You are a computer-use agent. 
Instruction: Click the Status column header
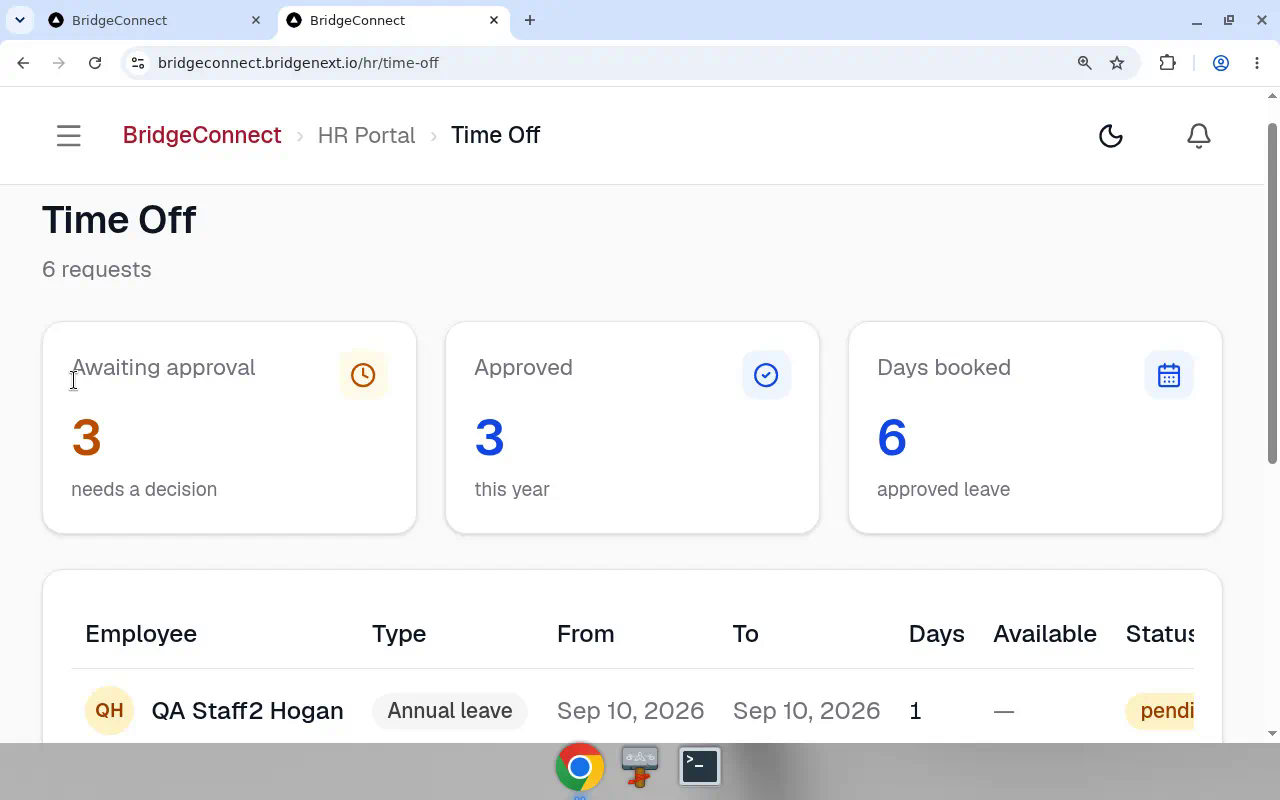tap(1160, 634)
